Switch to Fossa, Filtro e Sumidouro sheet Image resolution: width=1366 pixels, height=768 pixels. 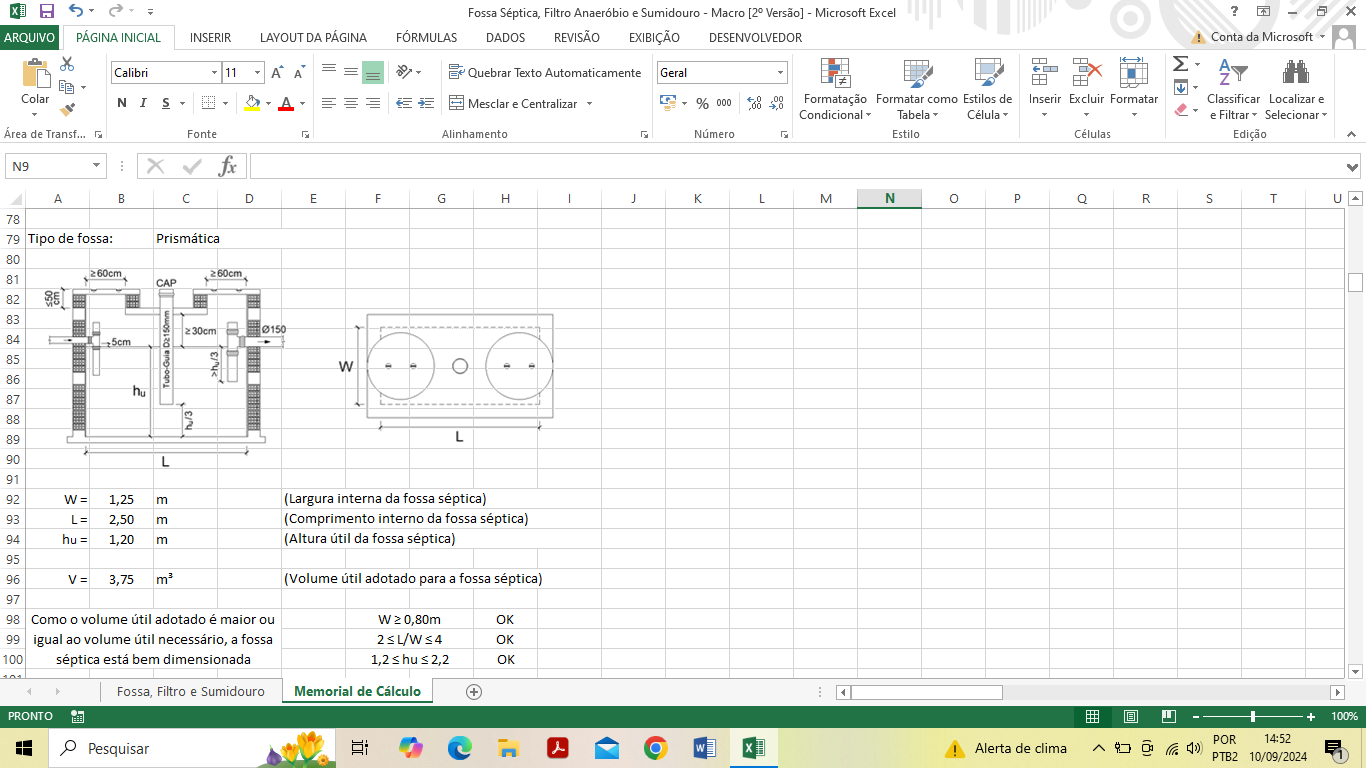[x=190, y=692]
